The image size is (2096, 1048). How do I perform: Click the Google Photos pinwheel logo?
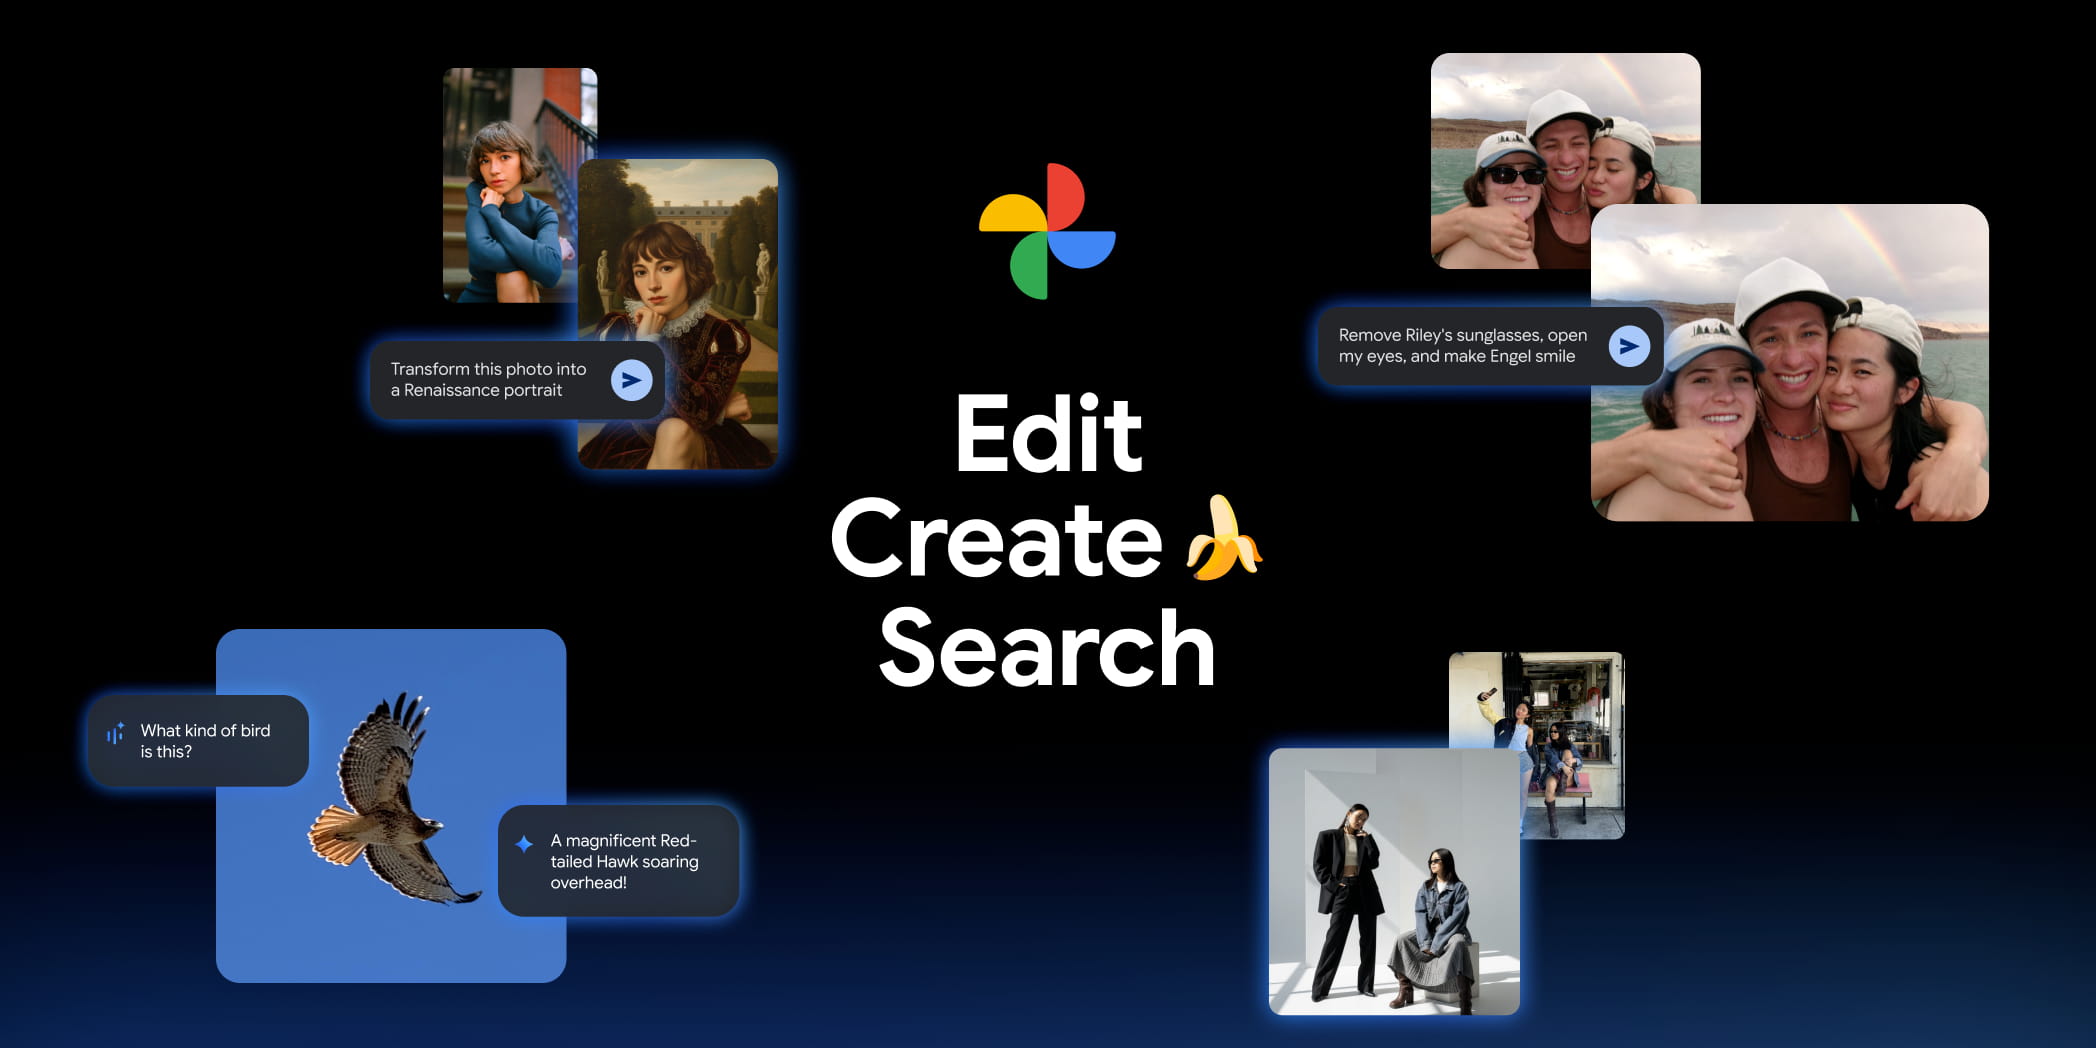1047,232
